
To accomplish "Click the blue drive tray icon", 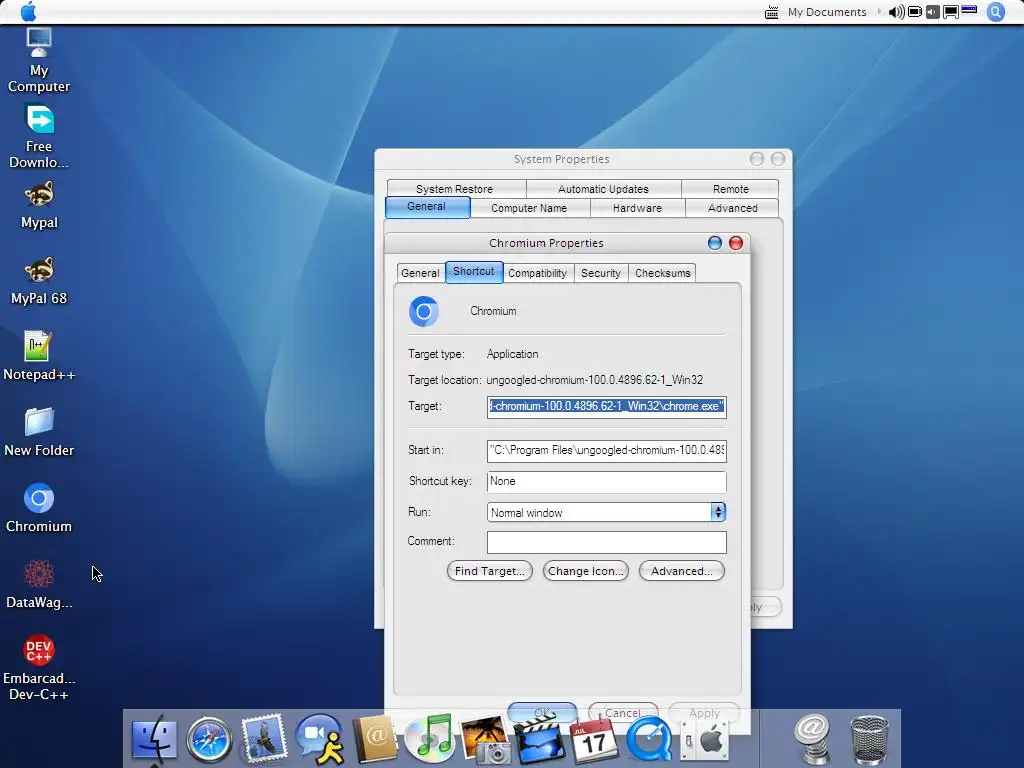I will [969, 10].
